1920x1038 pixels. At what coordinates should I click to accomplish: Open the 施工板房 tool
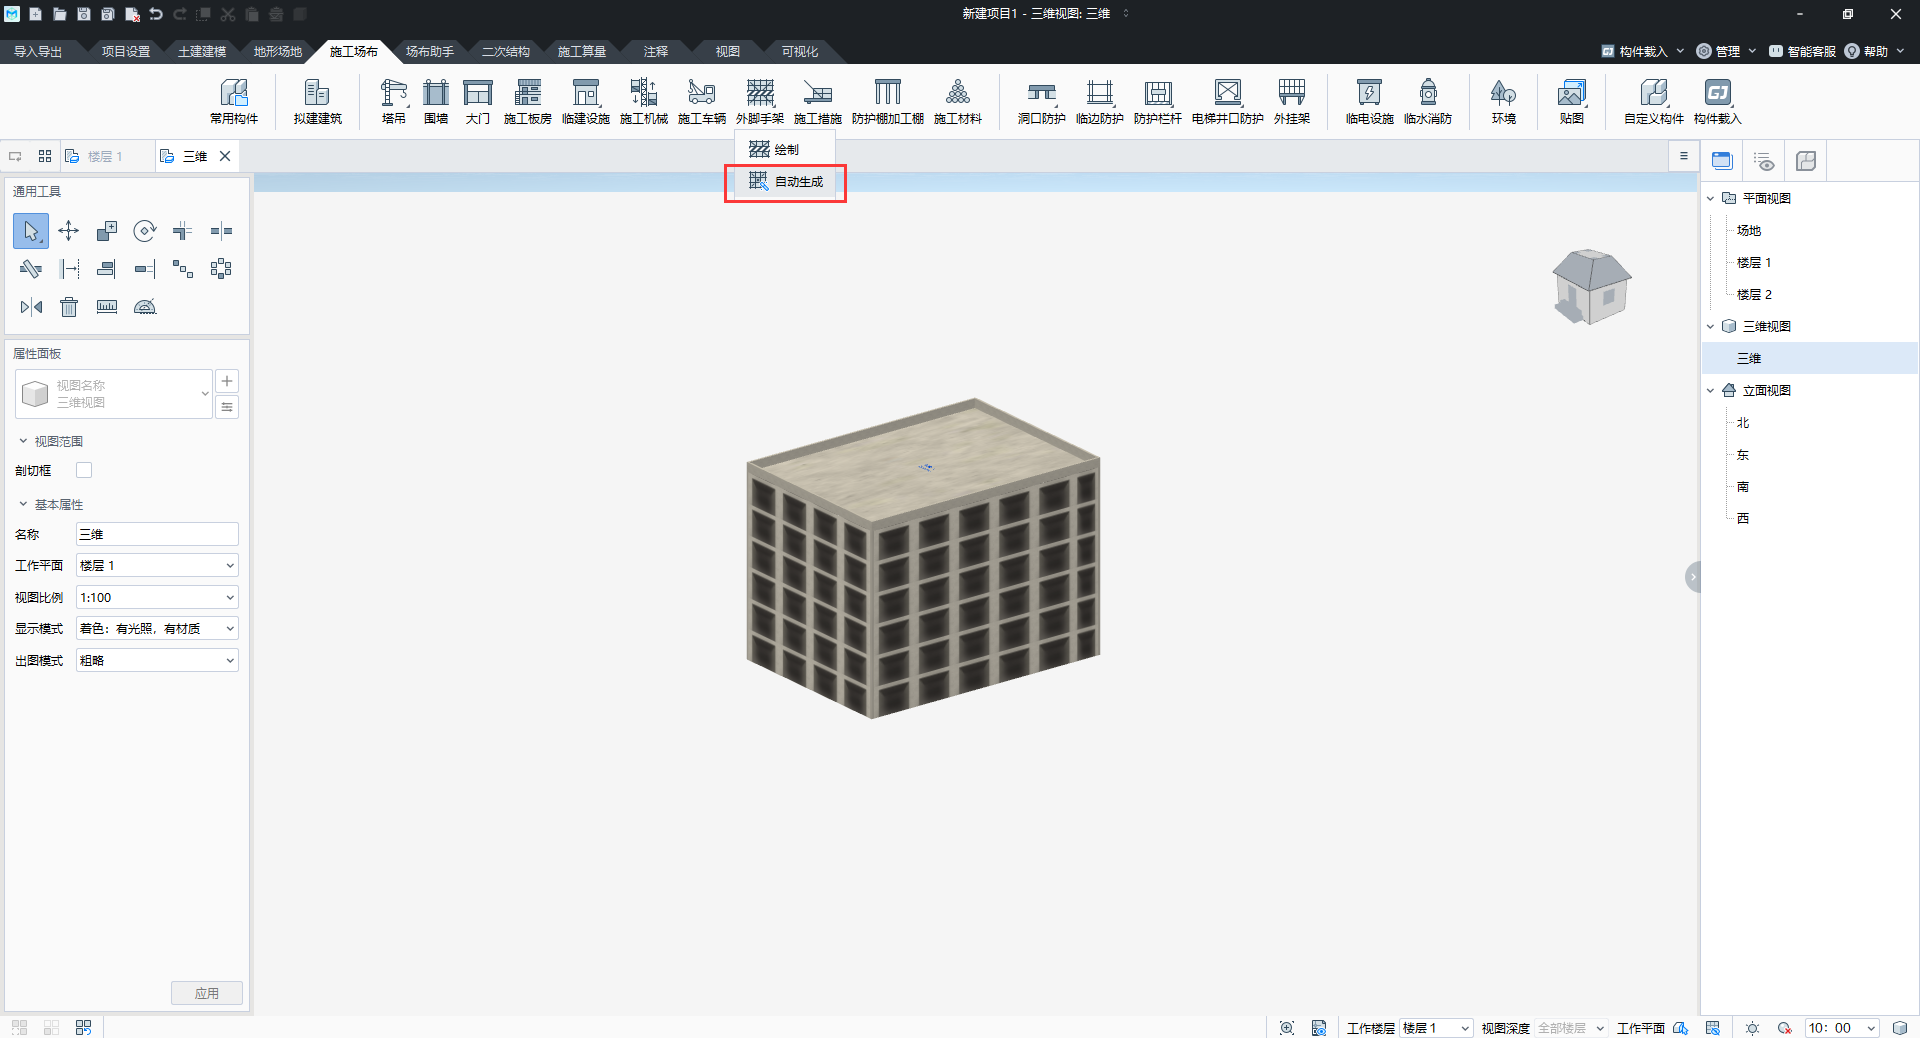point(528,101)
